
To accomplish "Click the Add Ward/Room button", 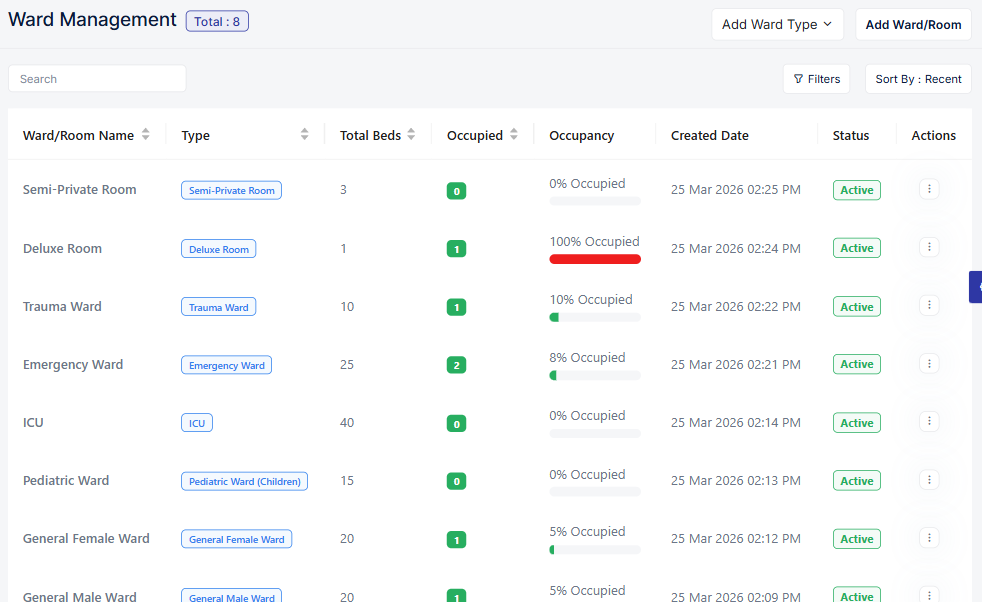I will (913, 25).
